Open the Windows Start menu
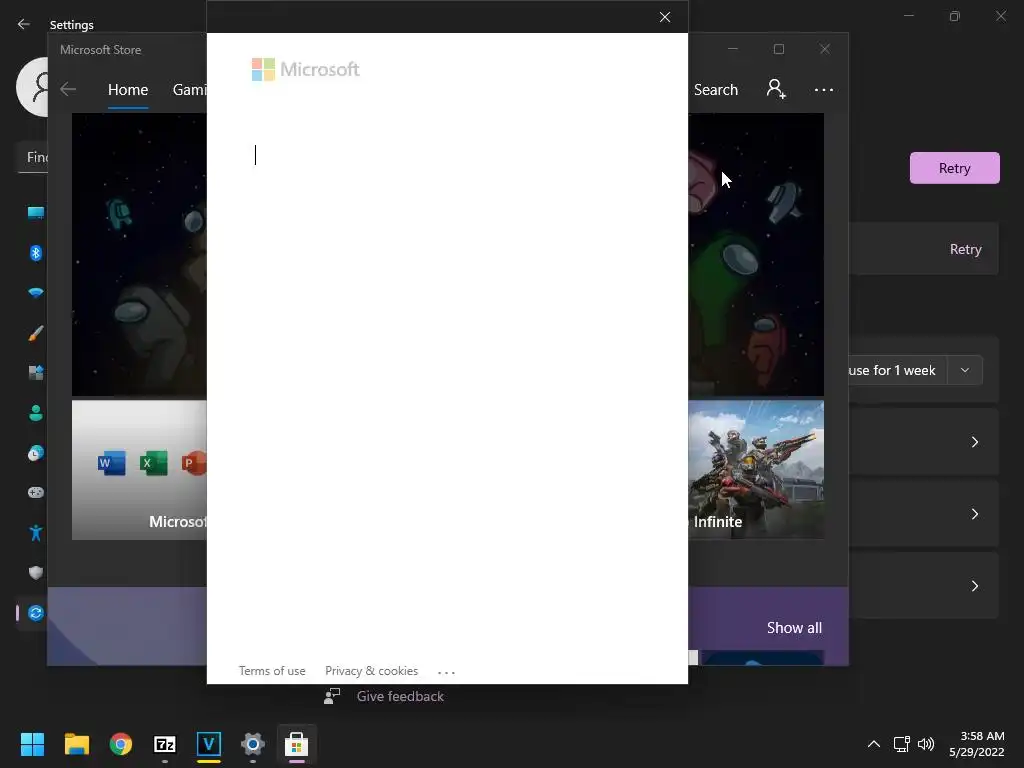 [32, 744]
